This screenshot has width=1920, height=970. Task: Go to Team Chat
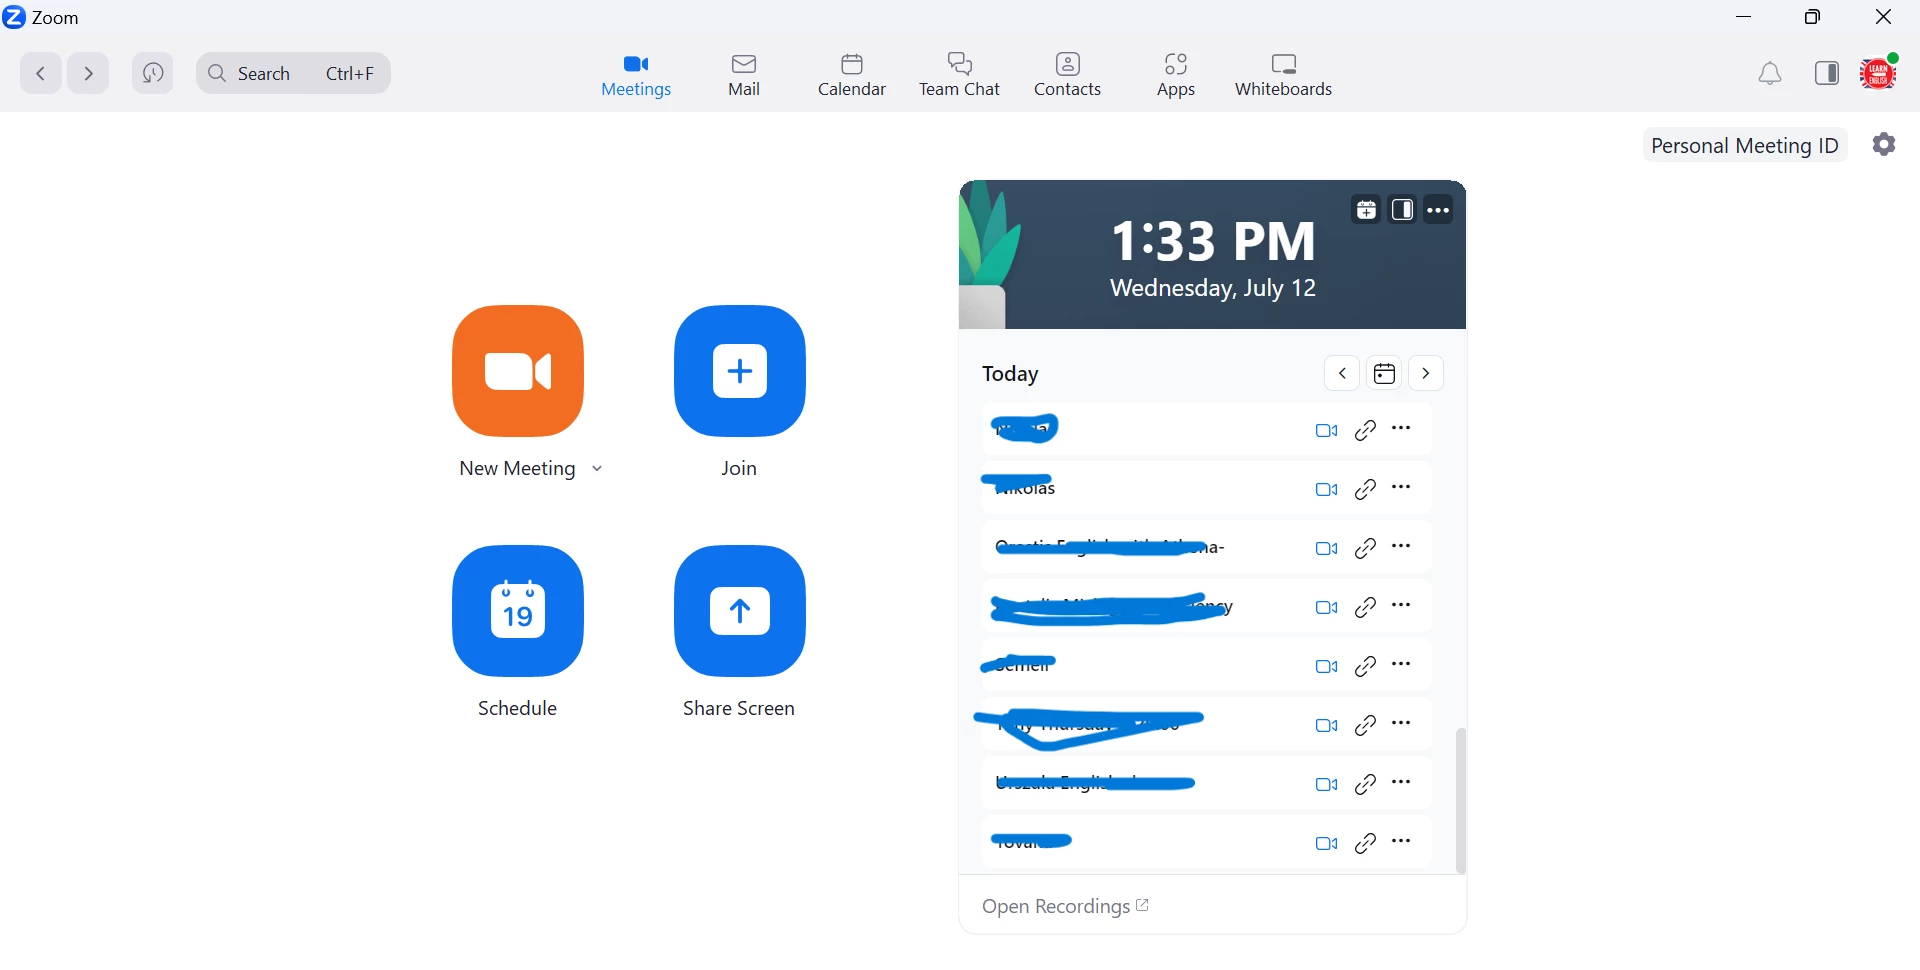[x=961, y=76]
